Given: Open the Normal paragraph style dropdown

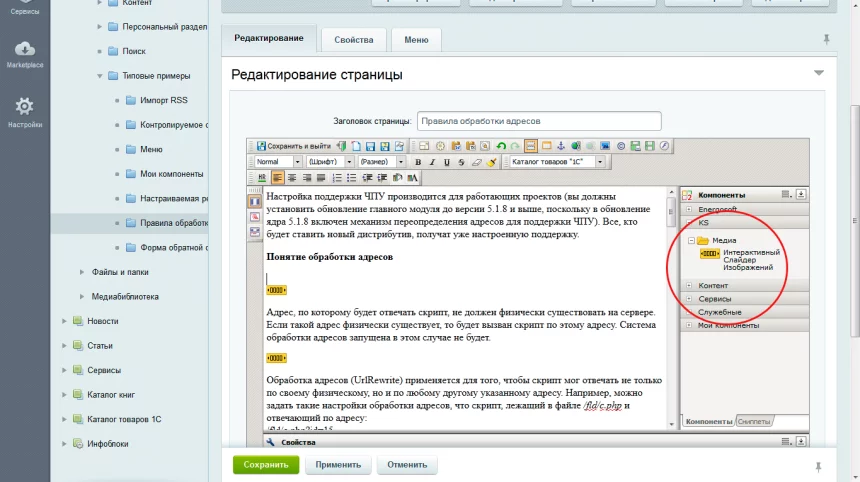Looking at the screenshot, I should point(278,162).
